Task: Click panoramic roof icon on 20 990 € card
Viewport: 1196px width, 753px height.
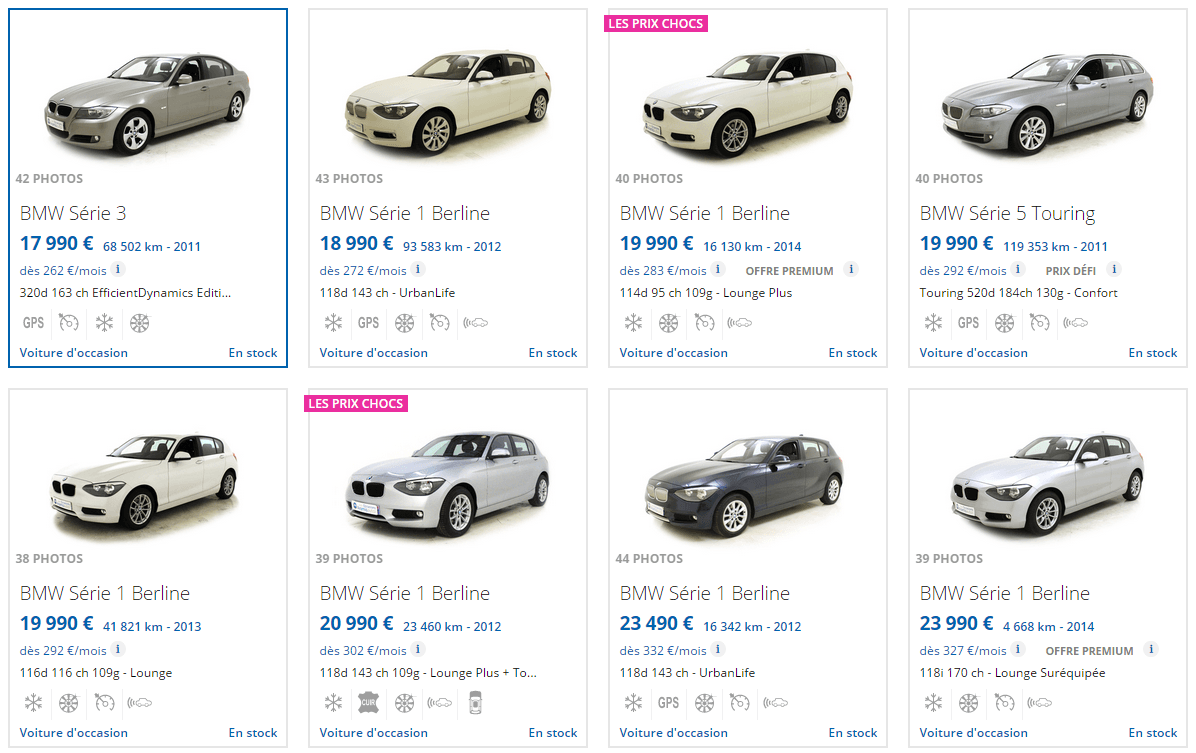Action: (475, 703)
